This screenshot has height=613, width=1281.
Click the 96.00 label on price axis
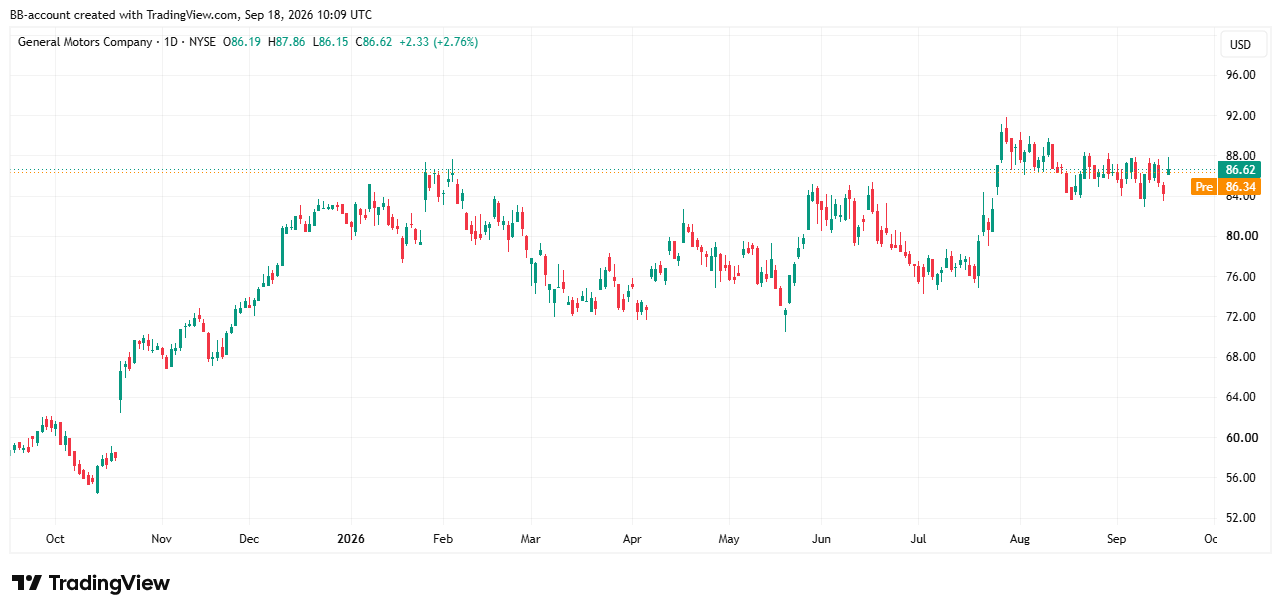[x=1240, y=75]
